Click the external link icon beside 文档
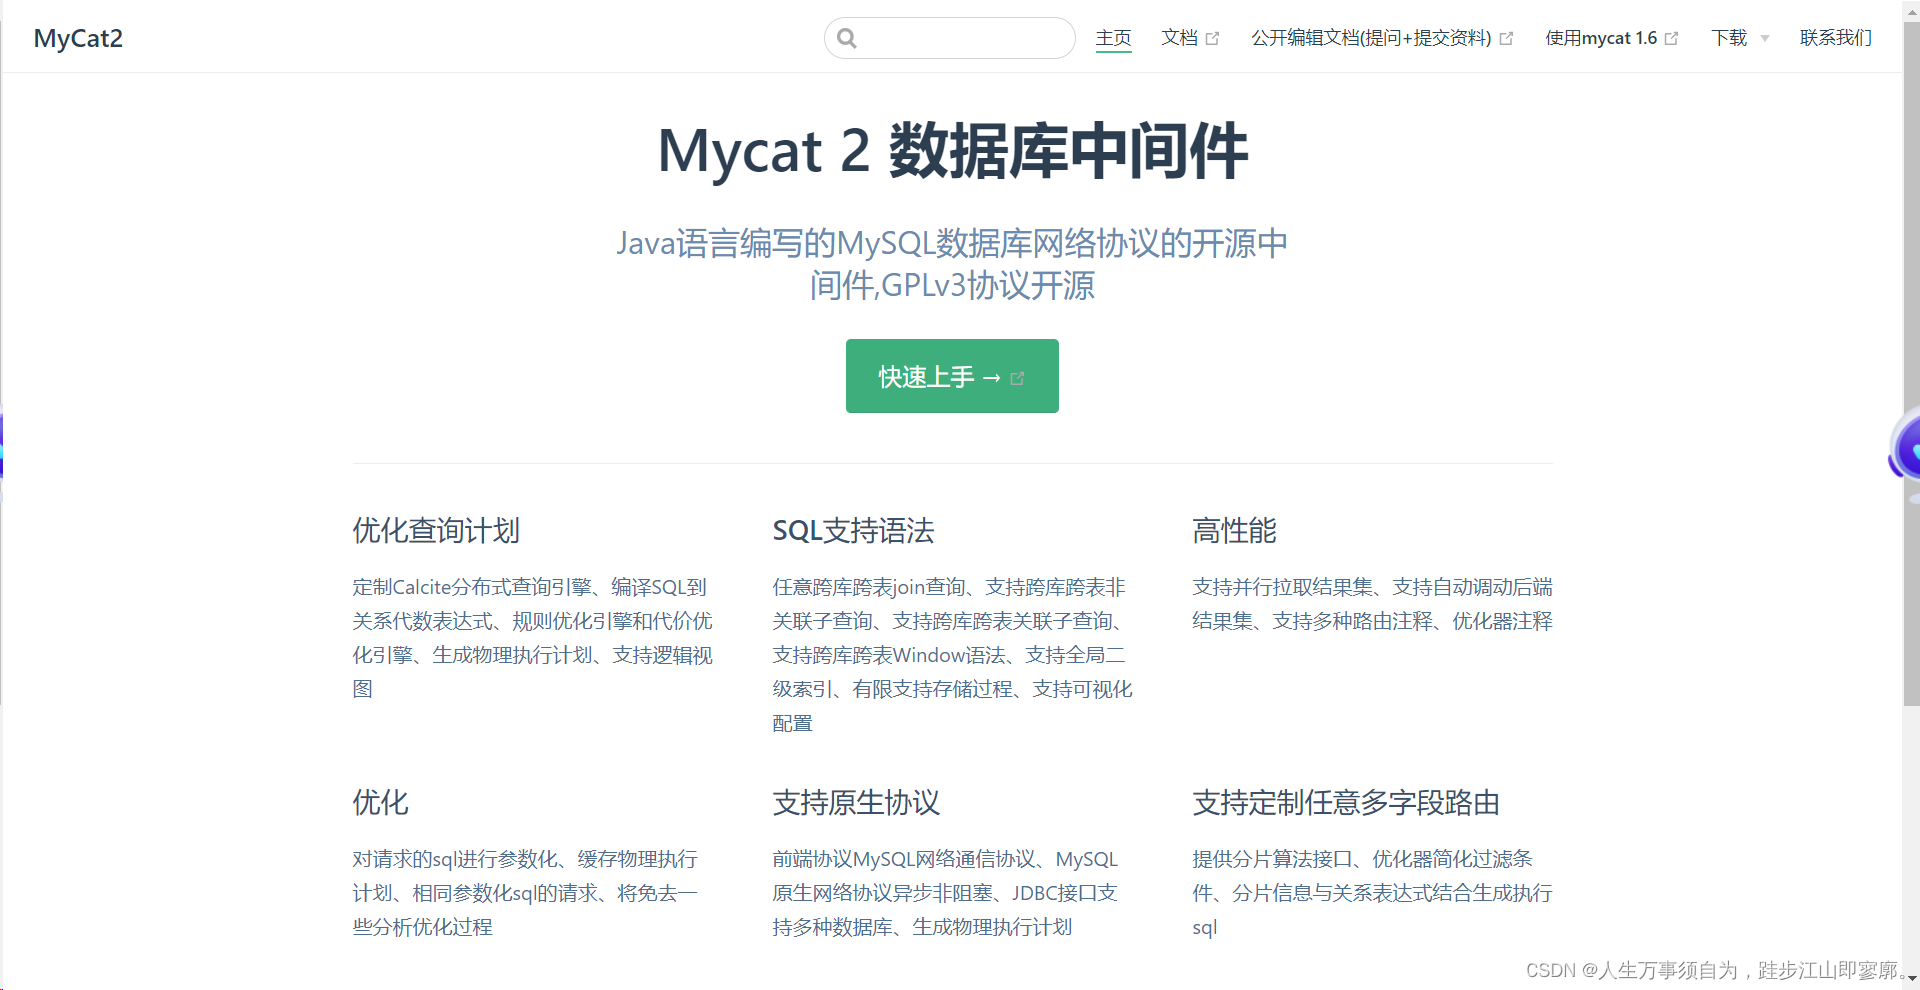The width and height of the screenshot is (1920, 990). 1214,37
